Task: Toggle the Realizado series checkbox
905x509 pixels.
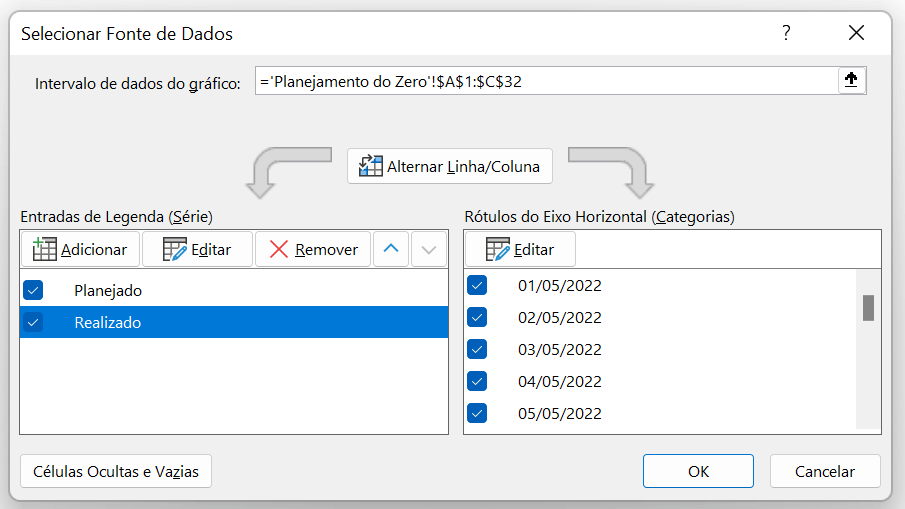Action: (x=34, y=322)
